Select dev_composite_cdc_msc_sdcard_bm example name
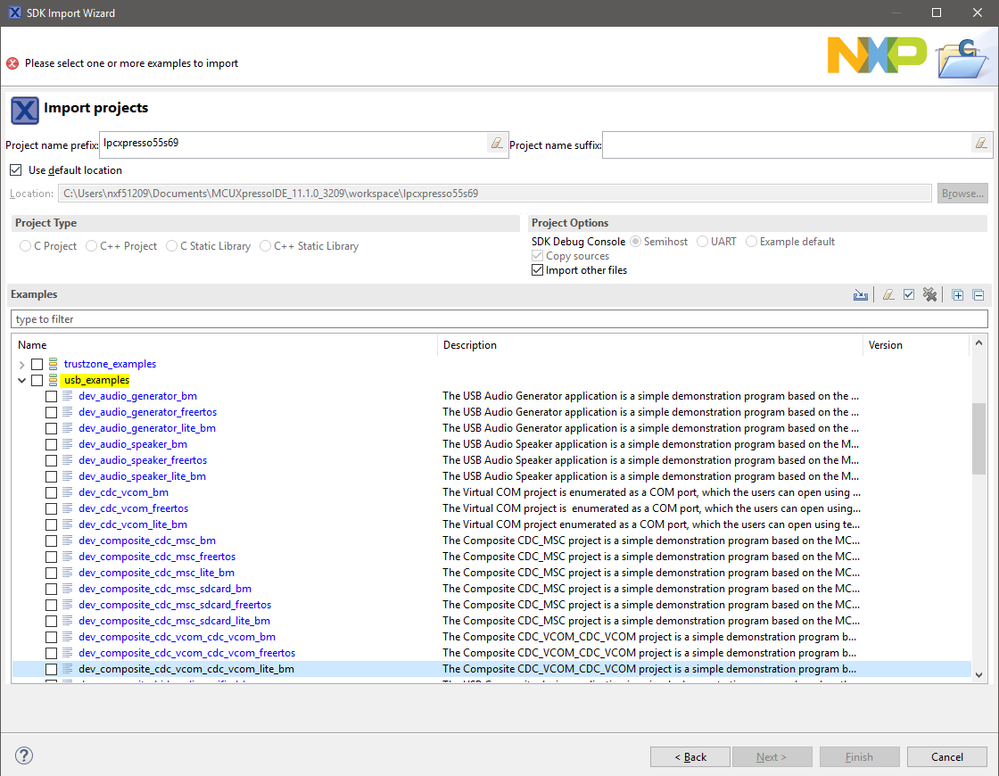 [165, 589]
